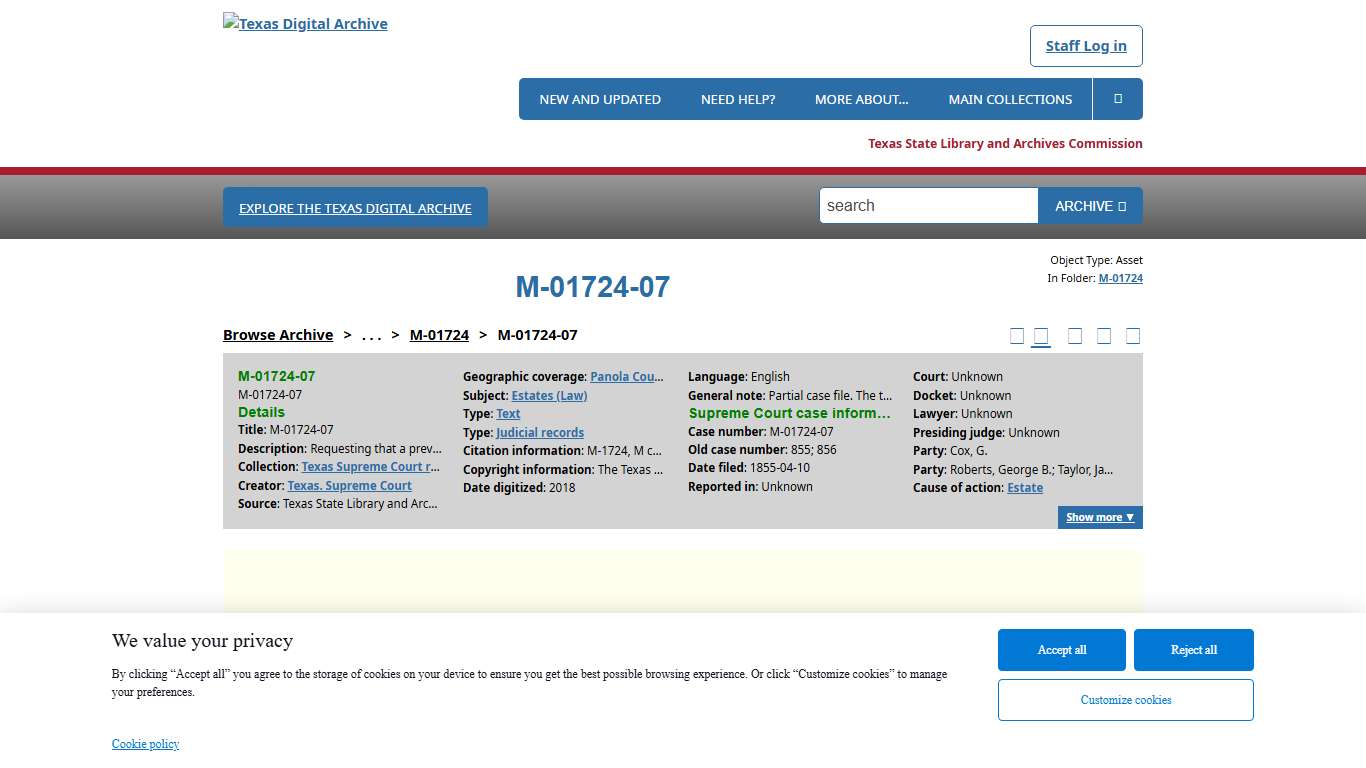Go to Browse Archive in the breadcrumb
This screenshot has height=768, width=1366.
(x=278, y=335)
